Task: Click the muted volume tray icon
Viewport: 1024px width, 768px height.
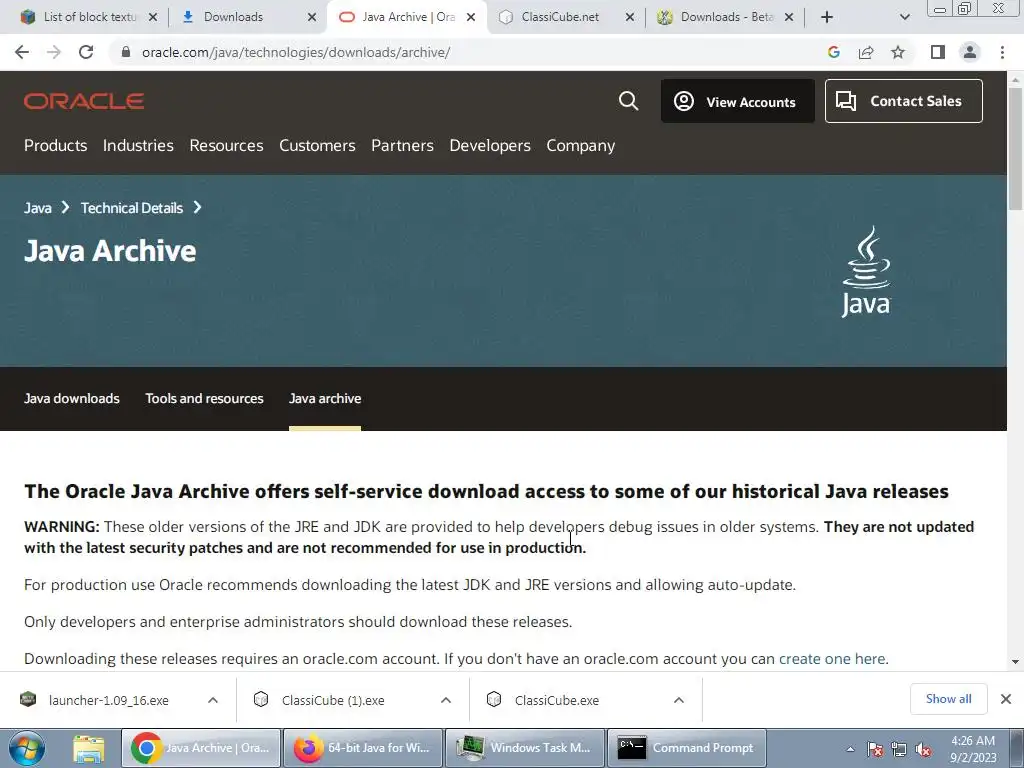Action: pos(923,749)
